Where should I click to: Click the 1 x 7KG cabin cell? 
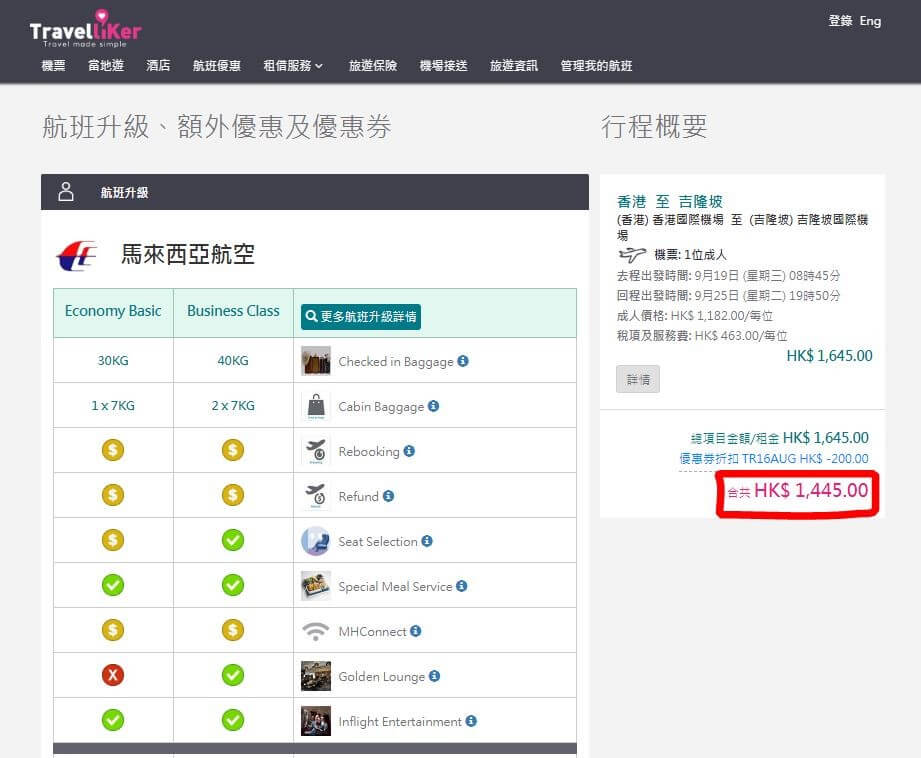coord(113,405)
